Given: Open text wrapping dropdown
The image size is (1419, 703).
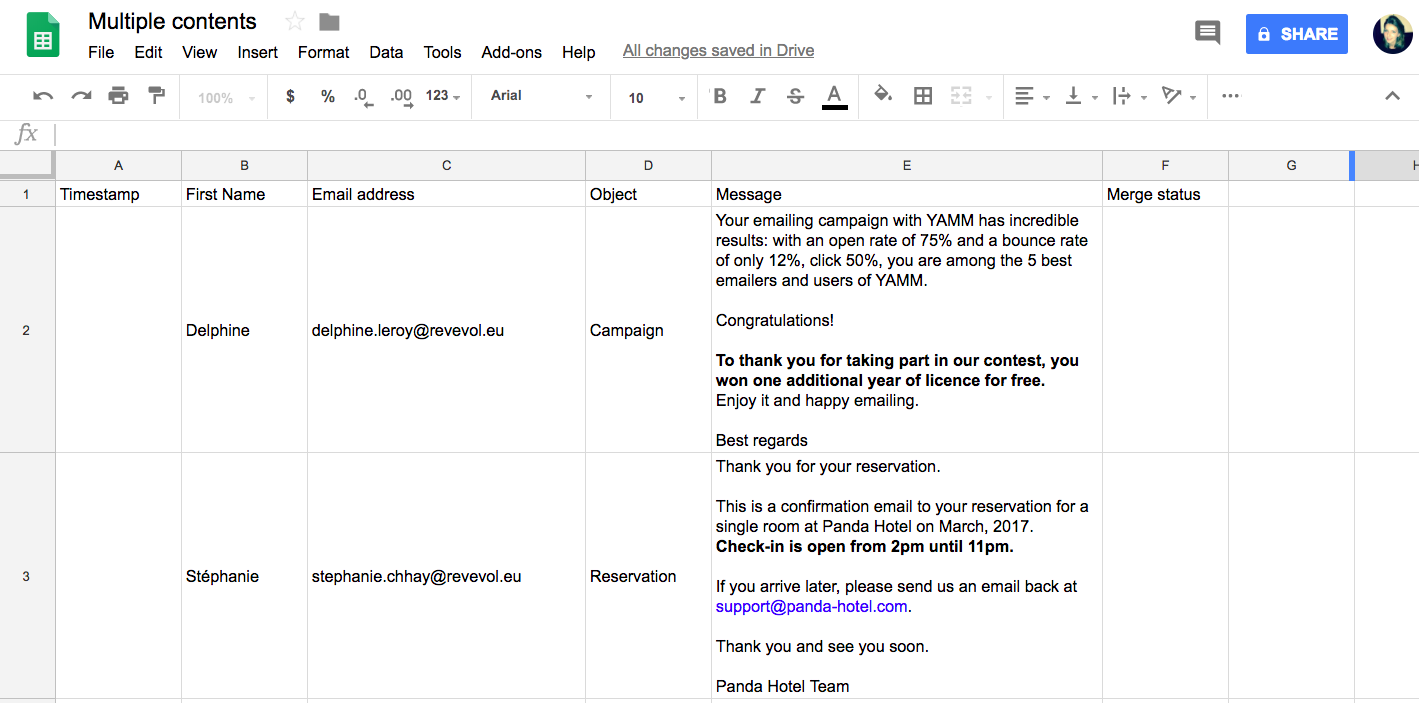Looking at the screenshot, I should click(x=1130, y=96).
